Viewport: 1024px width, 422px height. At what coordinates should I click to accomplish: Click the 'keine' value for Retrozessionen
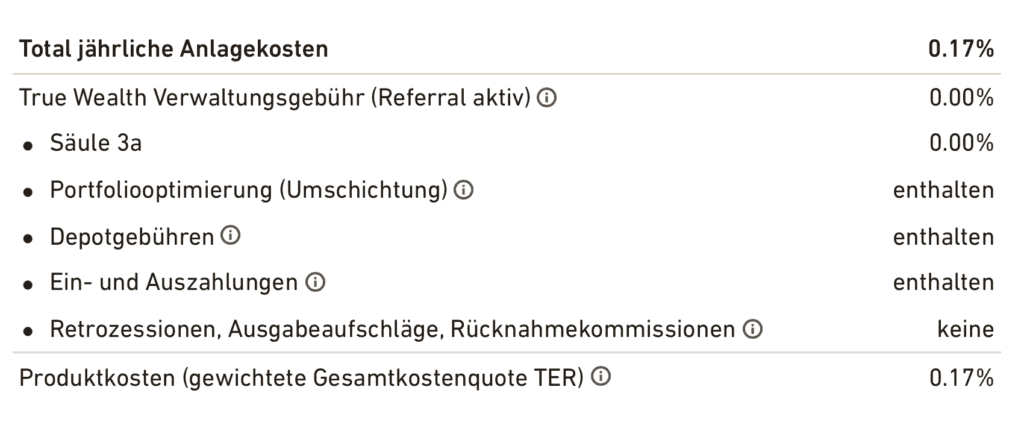point(965,329)
